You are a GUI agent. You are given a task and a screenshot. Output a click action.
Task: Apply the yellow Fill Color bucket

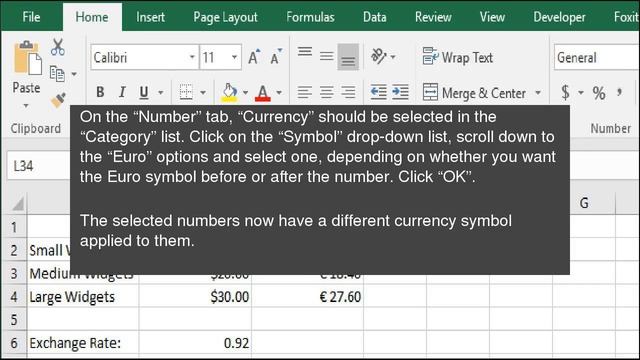(x=229, y=93)
